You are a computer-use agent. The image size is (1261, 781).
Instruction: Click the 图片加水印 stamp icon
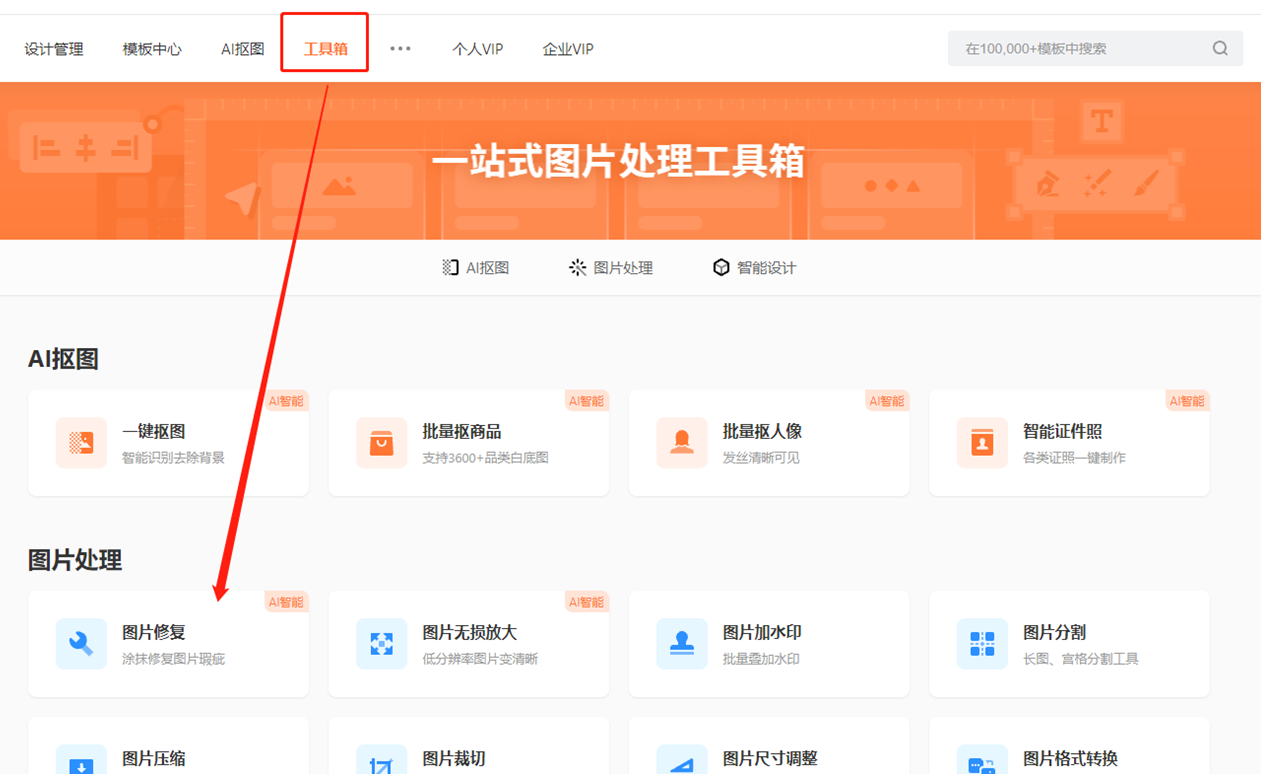(x=682, y=644)
